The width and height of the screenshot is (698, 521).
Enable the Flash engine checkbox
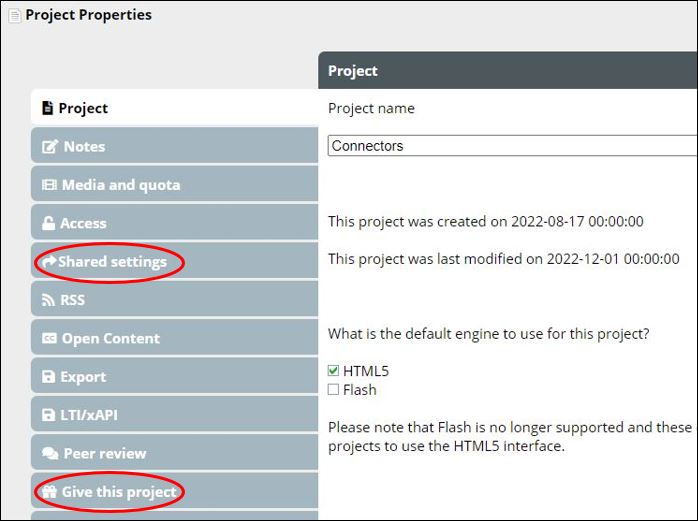click(x=334, y=390)
